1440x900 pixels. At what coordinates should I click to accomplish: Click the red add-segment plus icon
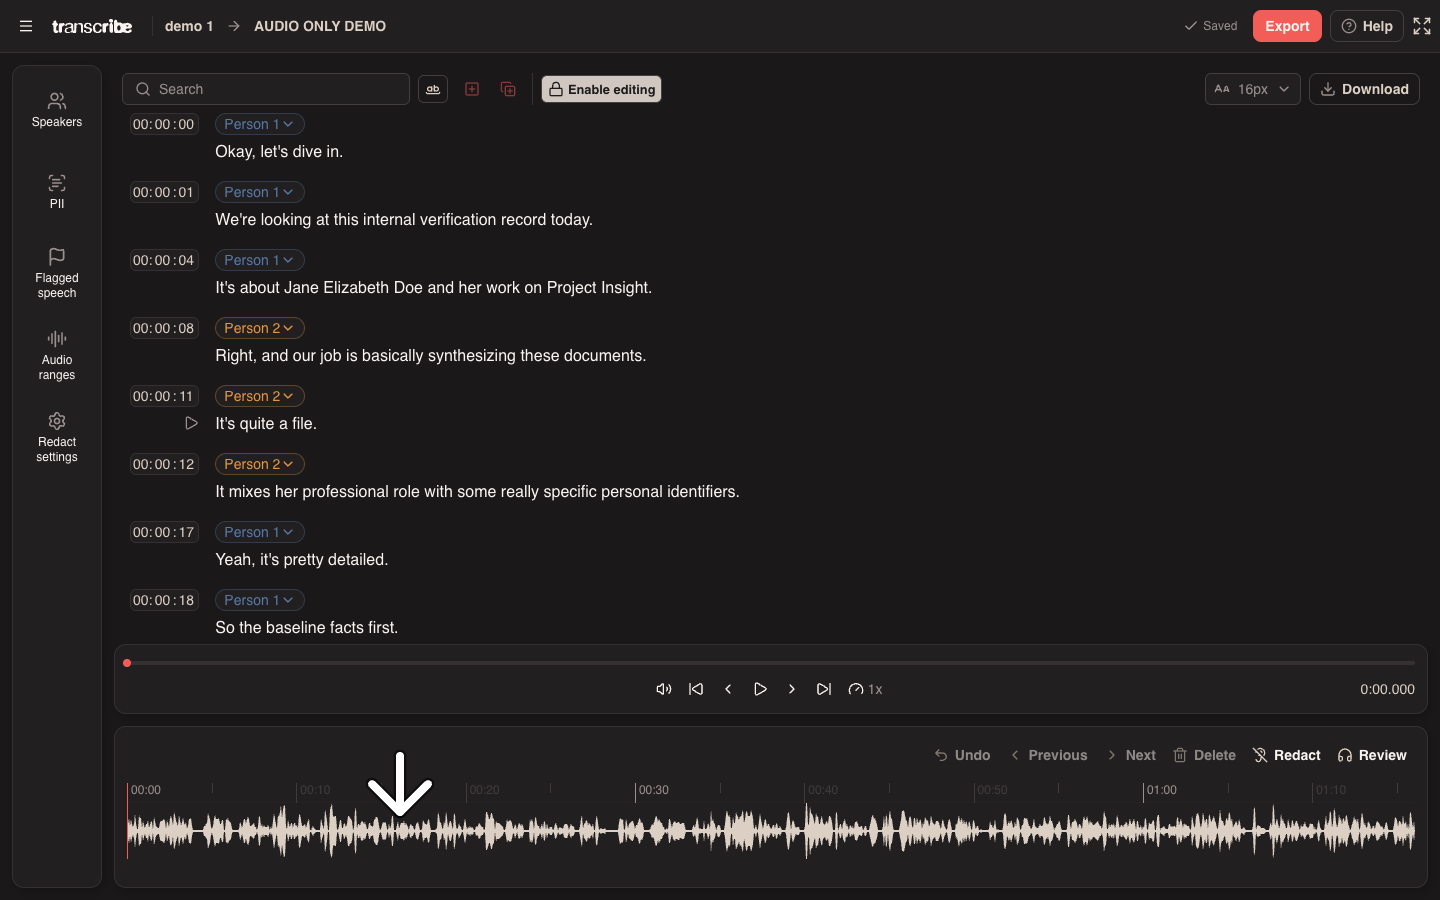472,89
